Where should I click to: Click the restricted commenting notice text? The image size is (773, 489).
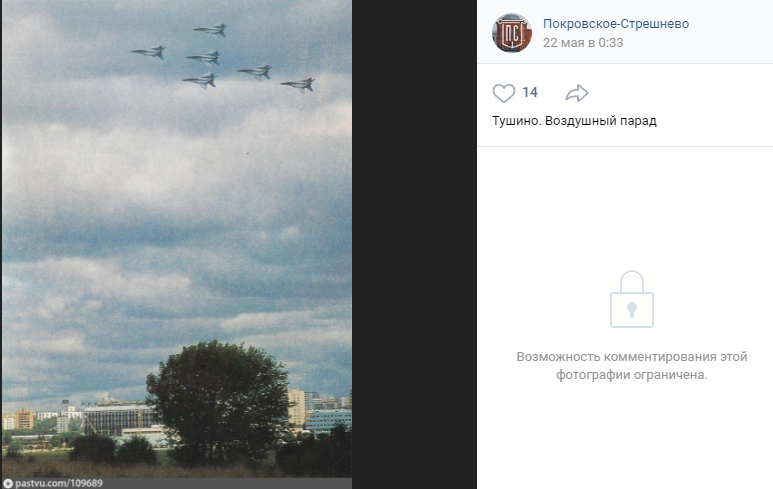(x=632, y=365)
